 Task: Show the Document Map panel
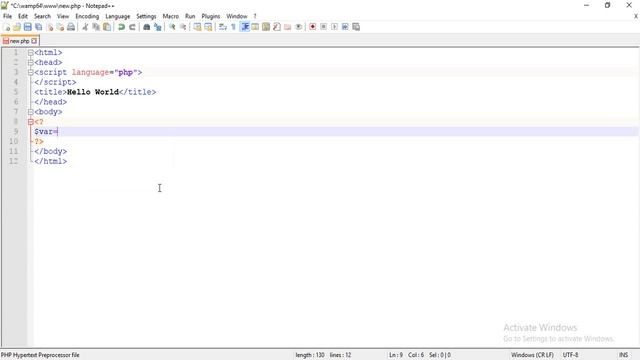click(x=266, y=27)
